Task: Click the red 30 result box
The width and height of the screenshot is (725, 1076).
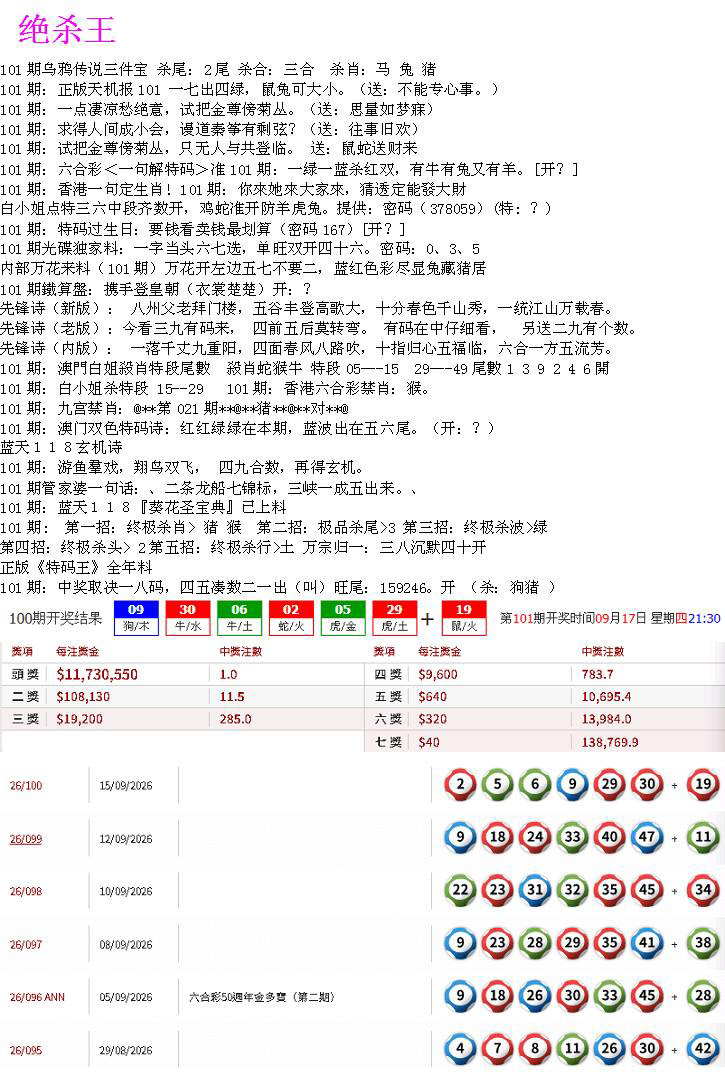Action: 187,618
